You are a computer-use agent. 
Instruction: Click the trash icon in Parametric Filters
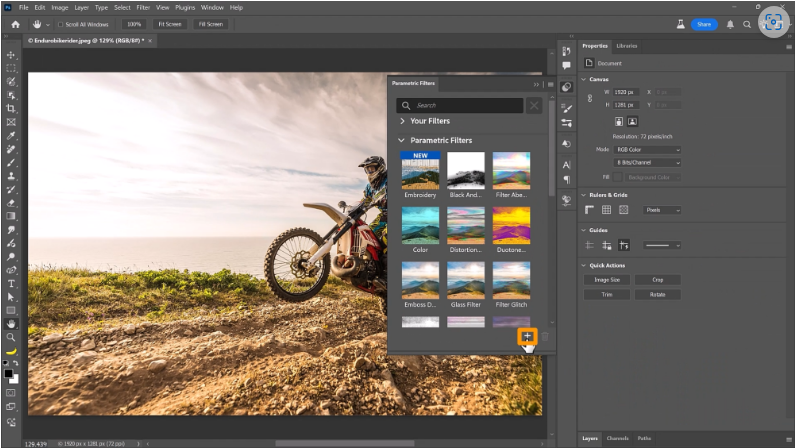click(x=545, y=337)
